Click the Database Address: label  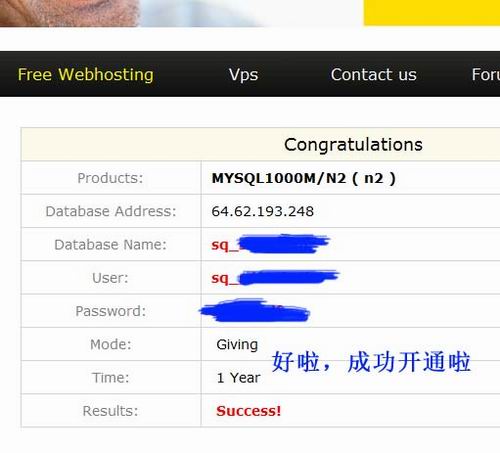[111, 211]
